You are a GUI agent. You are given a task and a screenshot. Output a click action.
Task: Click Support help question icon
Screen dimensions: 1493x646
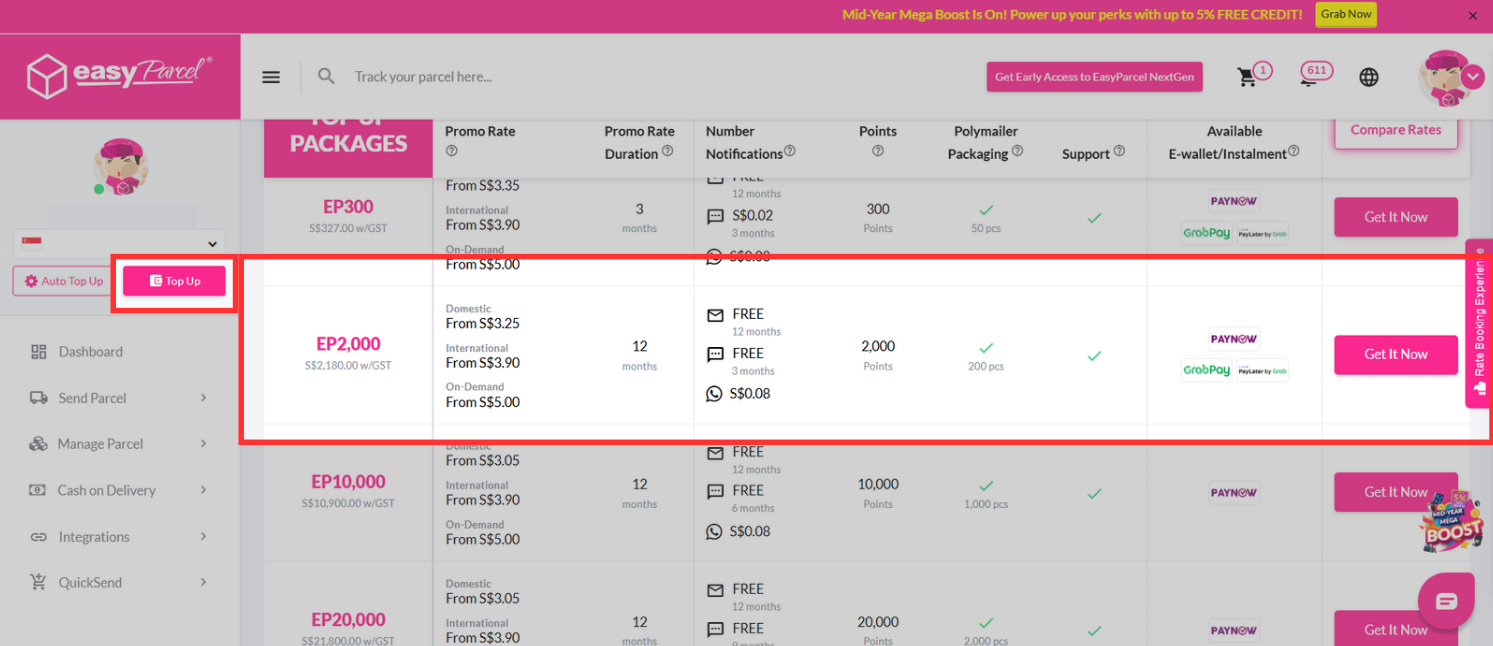coord(1119,151)
